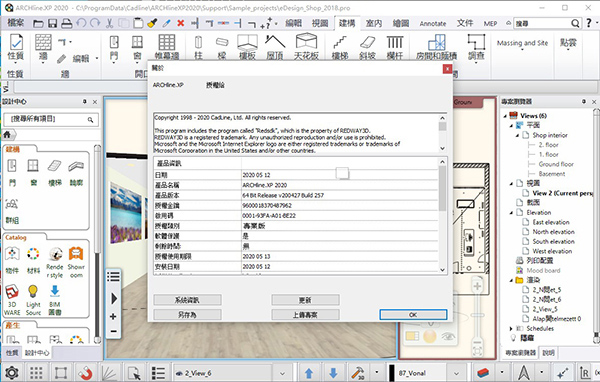Open the settings gear in the bottom-left corner

11,372
